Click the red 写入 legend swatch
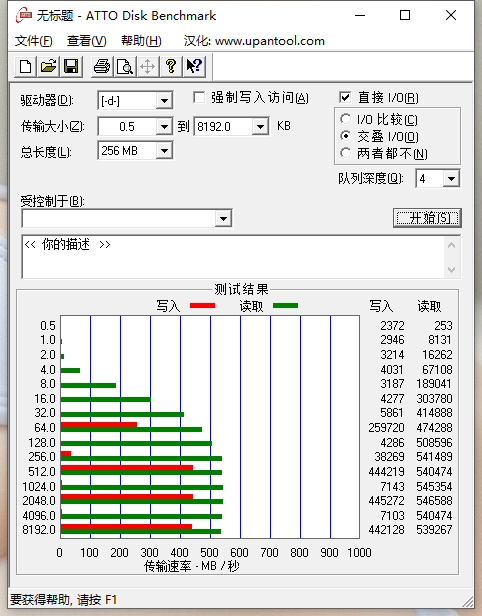Image resolution: width=482 pixels, height=616 pixels. click(x=202, y=305)
